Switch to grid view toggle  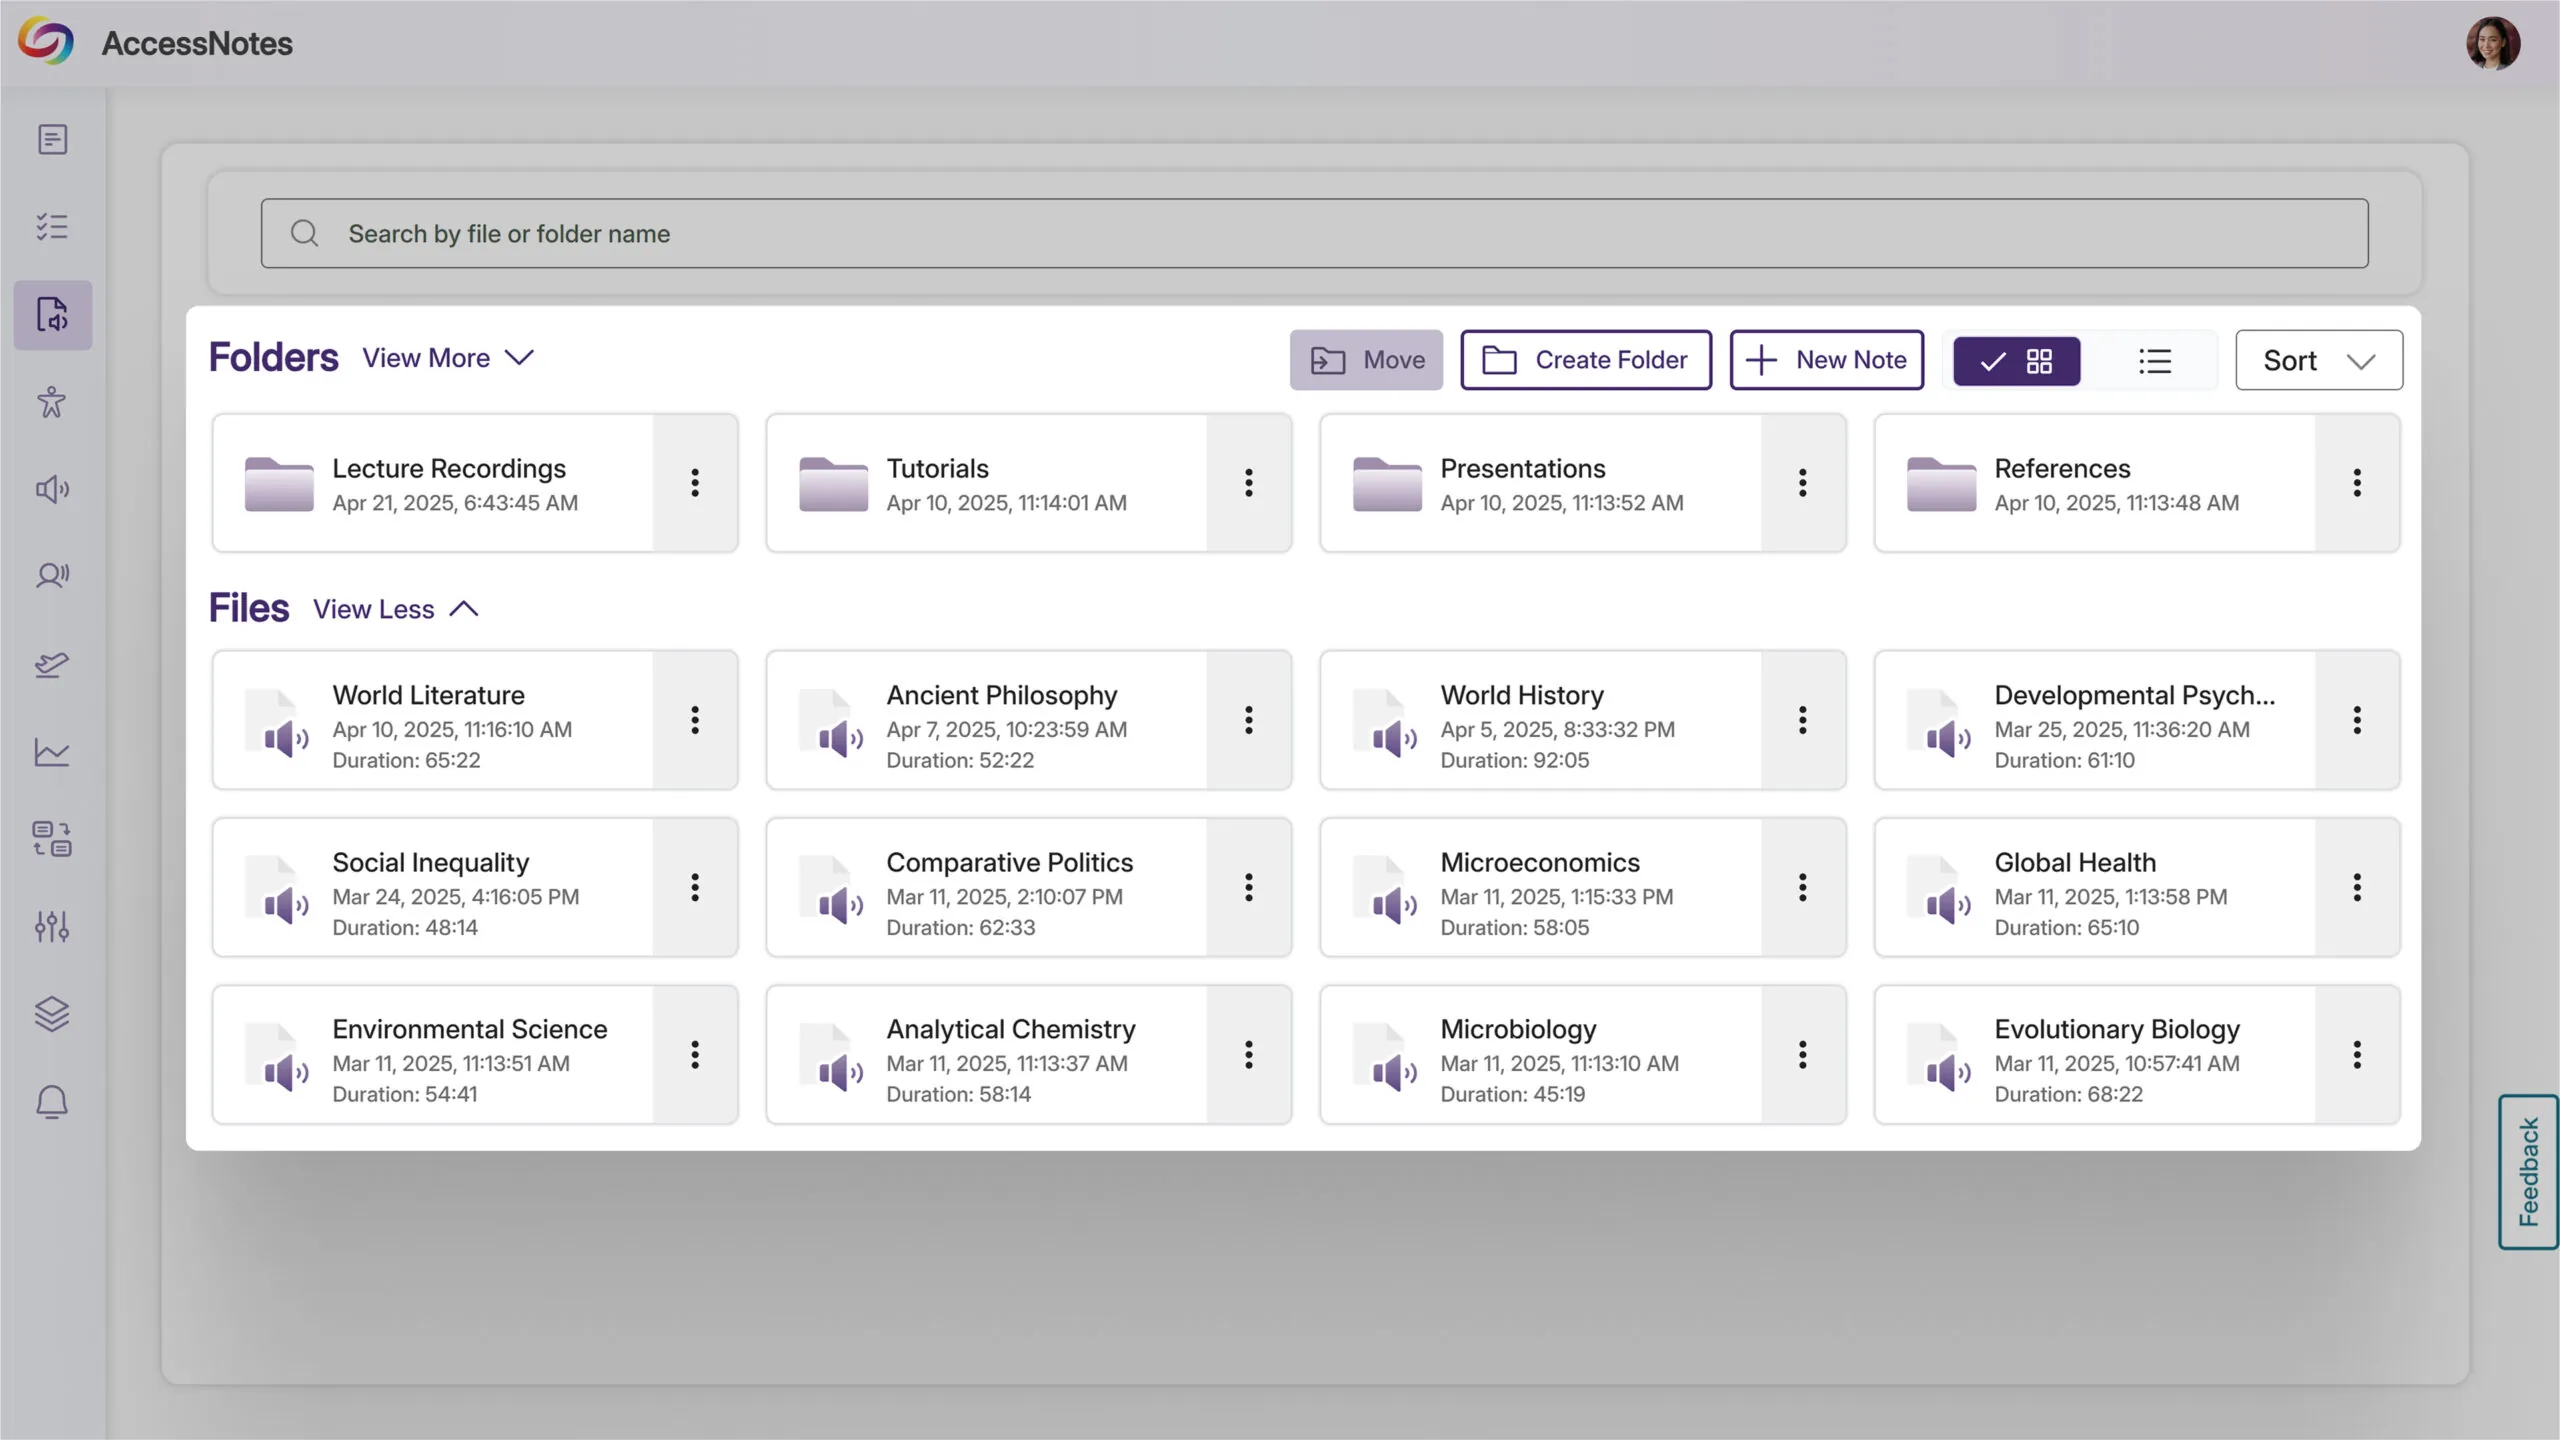pyautogui.click(x=2016, y=361)
